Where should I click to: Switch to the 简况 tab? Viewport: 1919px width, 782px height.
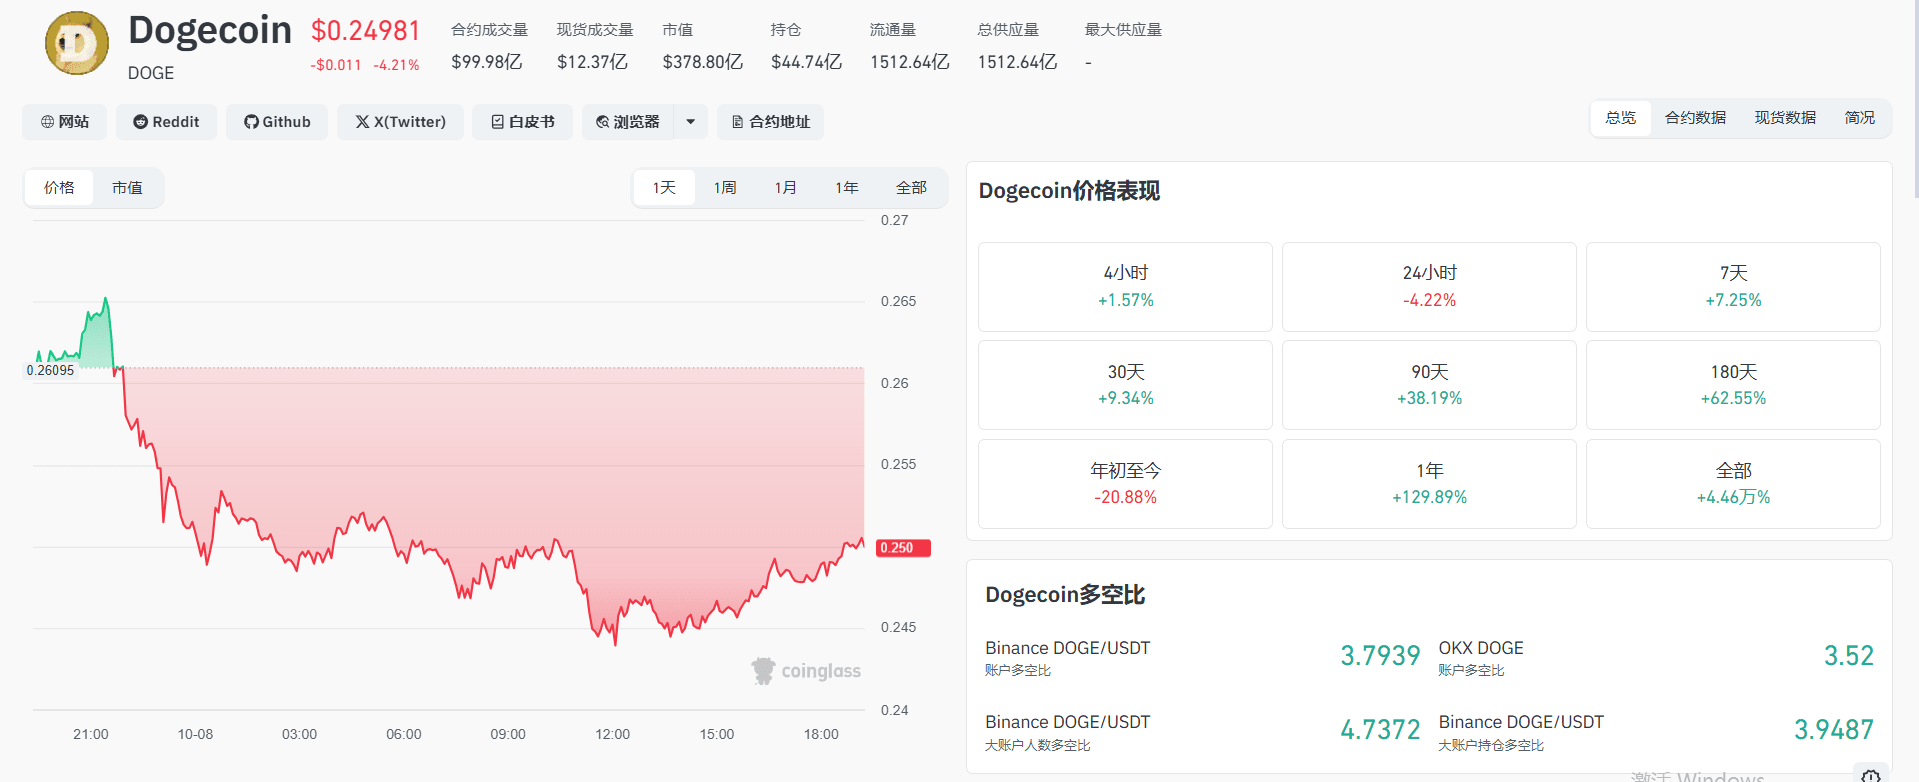click(x=1859, y=118)
